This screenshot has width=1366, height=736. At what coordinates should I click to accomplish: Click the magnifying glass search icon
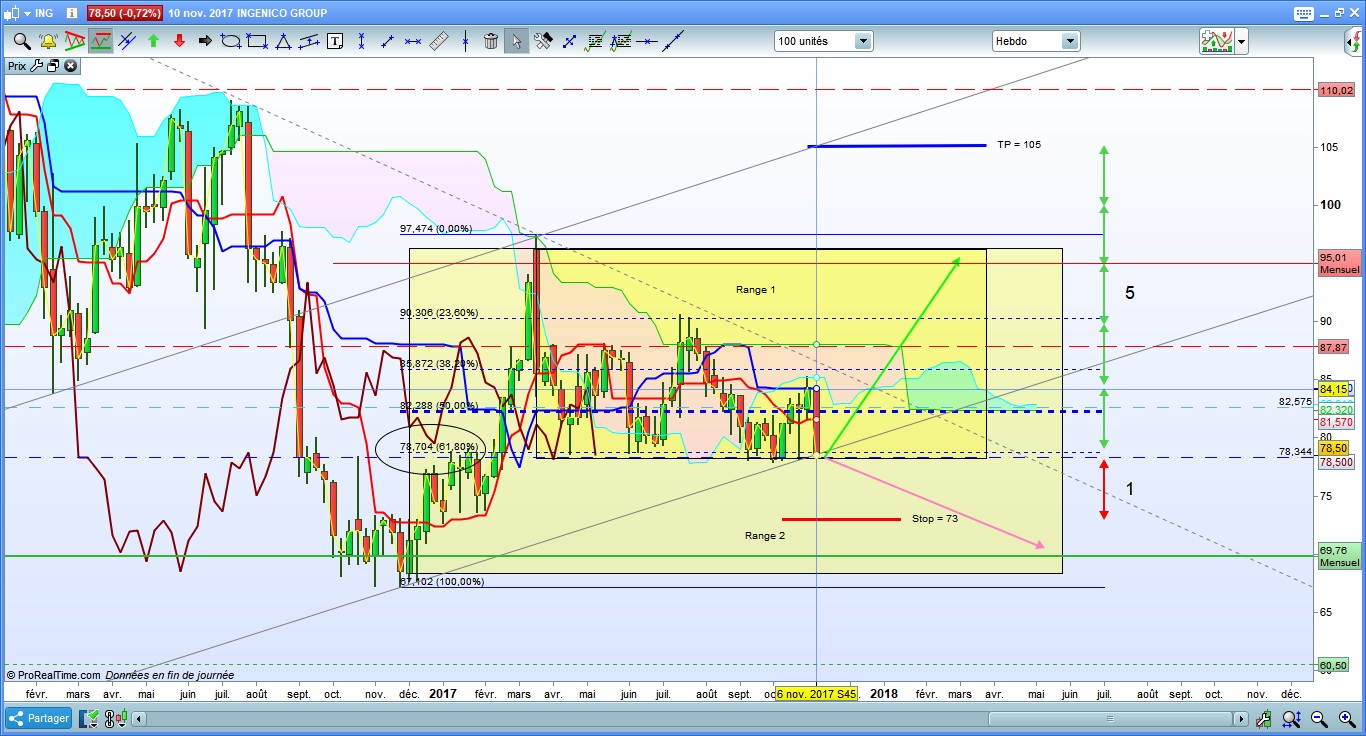coord(21,41)
